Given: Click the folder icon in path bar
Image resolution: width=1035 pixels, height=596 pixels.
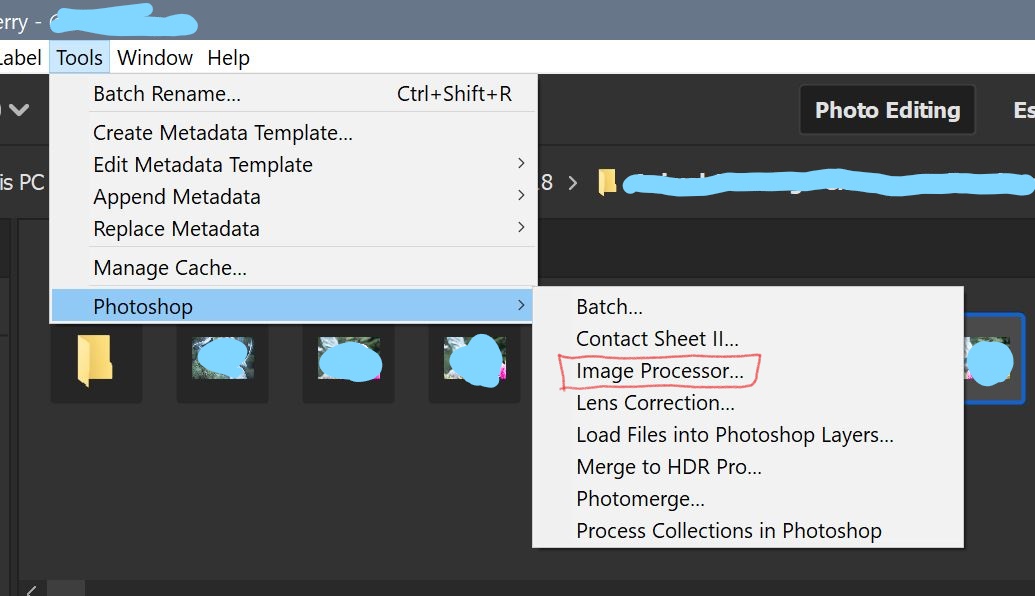Looking at the screenshot, I should (607, 182).
